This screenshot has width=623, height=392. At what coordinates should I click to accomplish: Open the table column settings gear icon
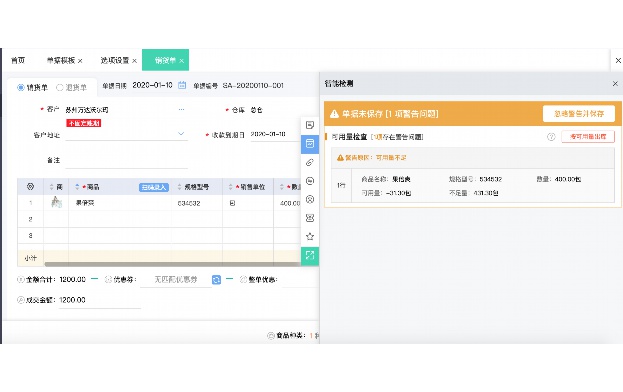(30, 187)
